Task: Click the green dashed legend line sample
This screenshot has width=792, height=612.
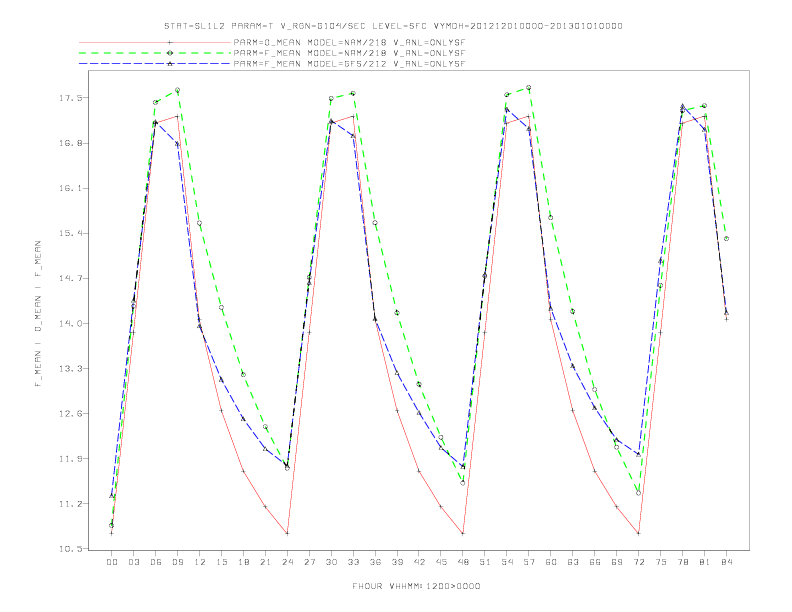Action: [x=155, y=53]
